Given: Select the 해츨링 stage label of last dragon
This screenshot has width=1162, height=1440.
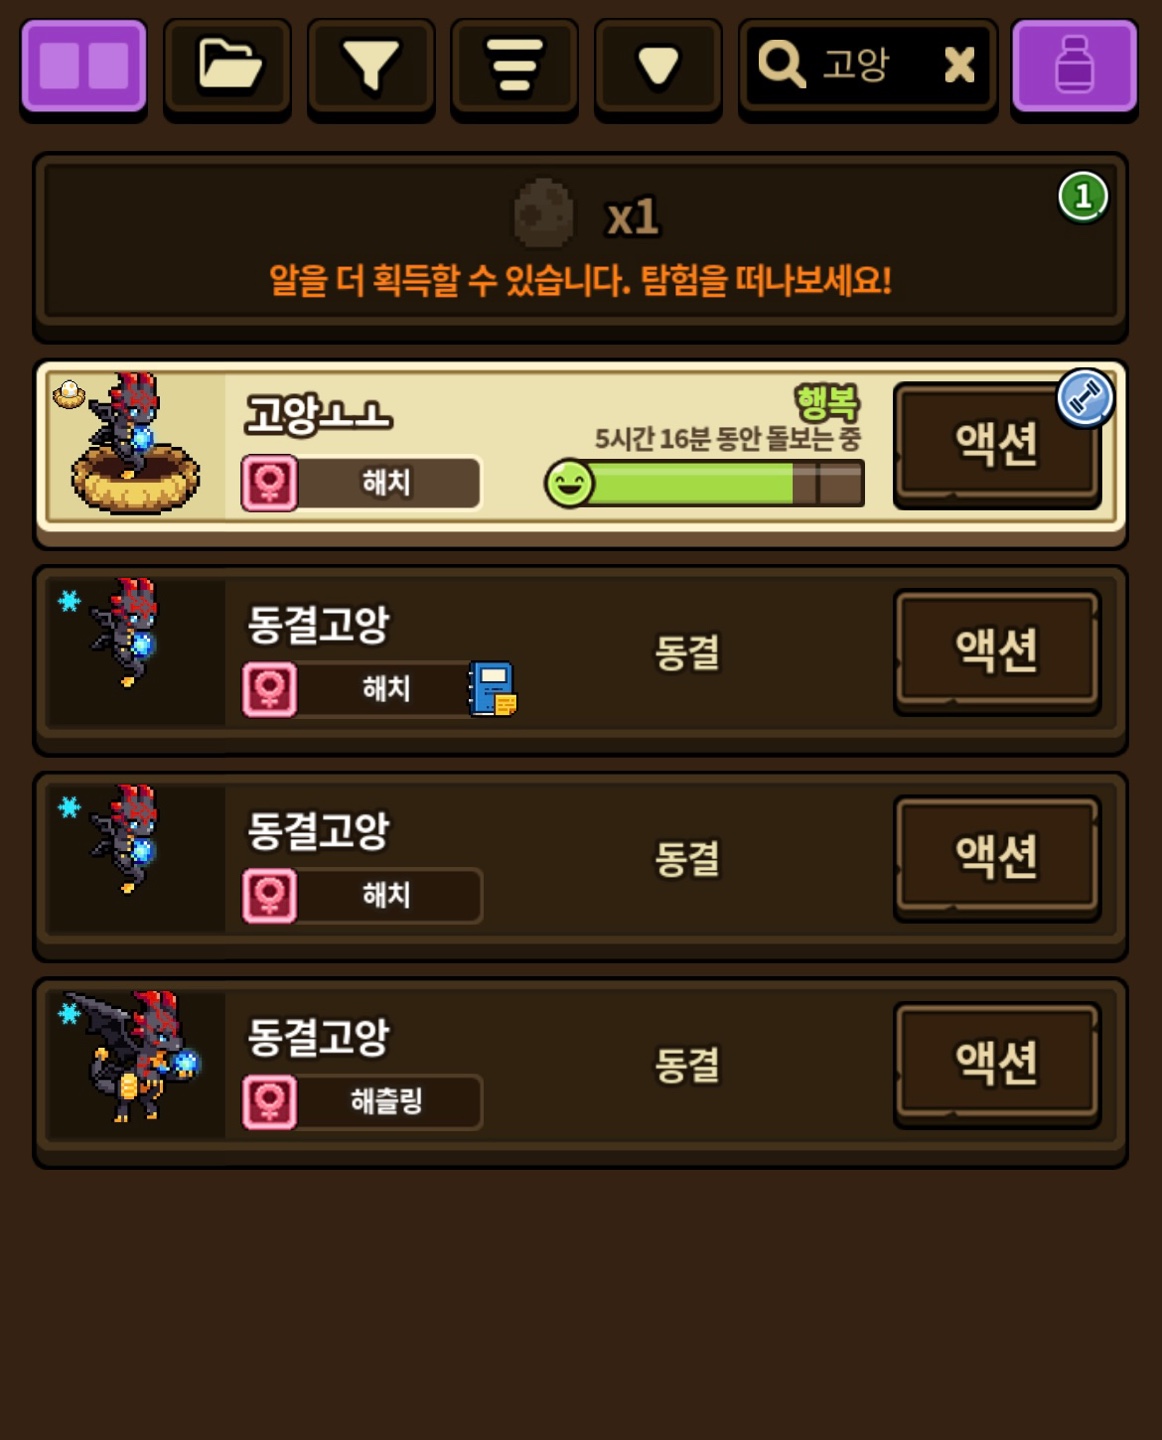Looking at the screenshot, I should (x=387, y=1101).
